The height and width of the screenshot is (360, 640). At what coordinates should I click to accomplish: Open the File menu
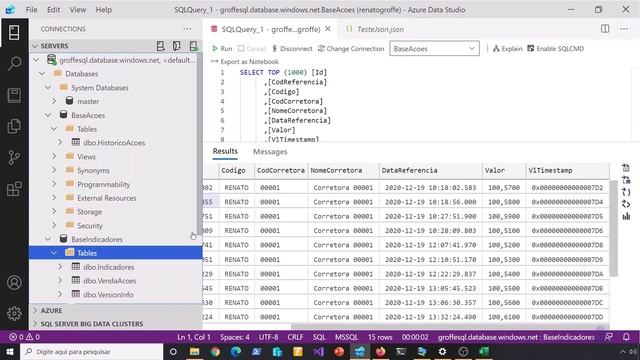coord(31,9)
